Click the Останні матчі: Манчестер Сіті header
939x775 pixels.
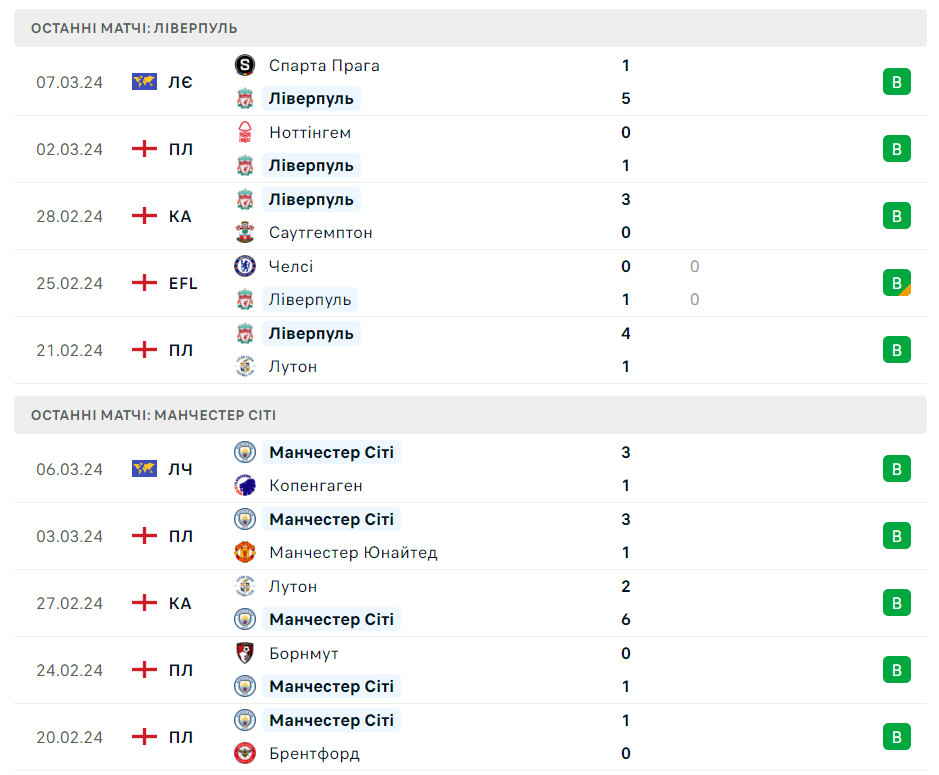click(153, 415)
